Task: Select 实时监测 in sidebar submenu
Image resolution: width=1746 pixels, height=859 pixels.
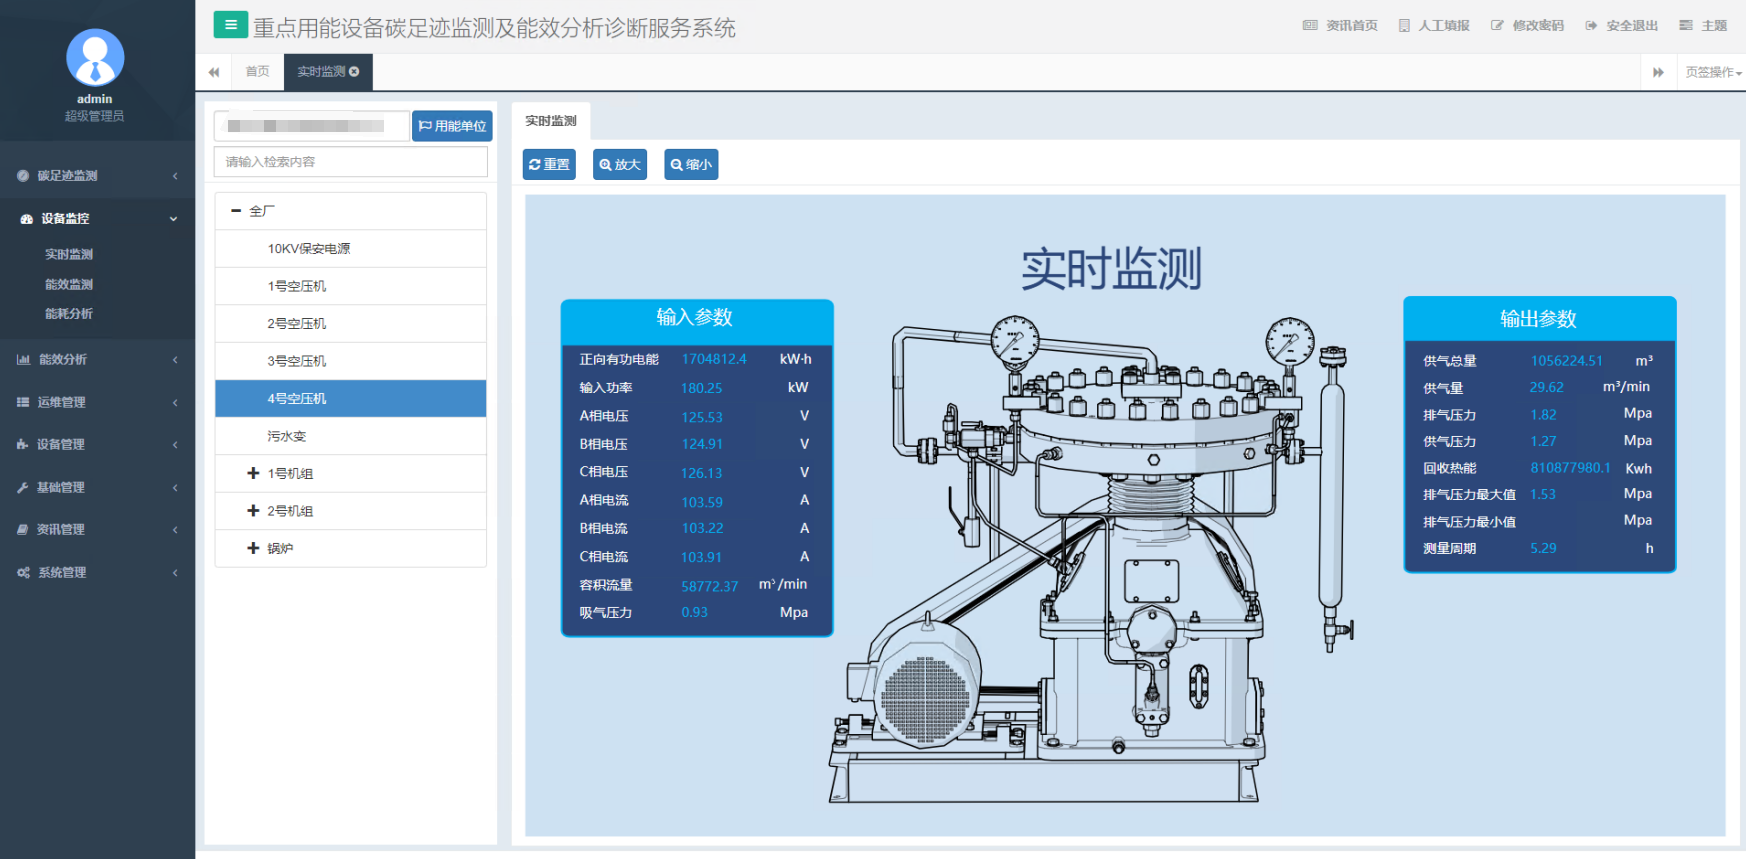Action: [x=69, y=255]
